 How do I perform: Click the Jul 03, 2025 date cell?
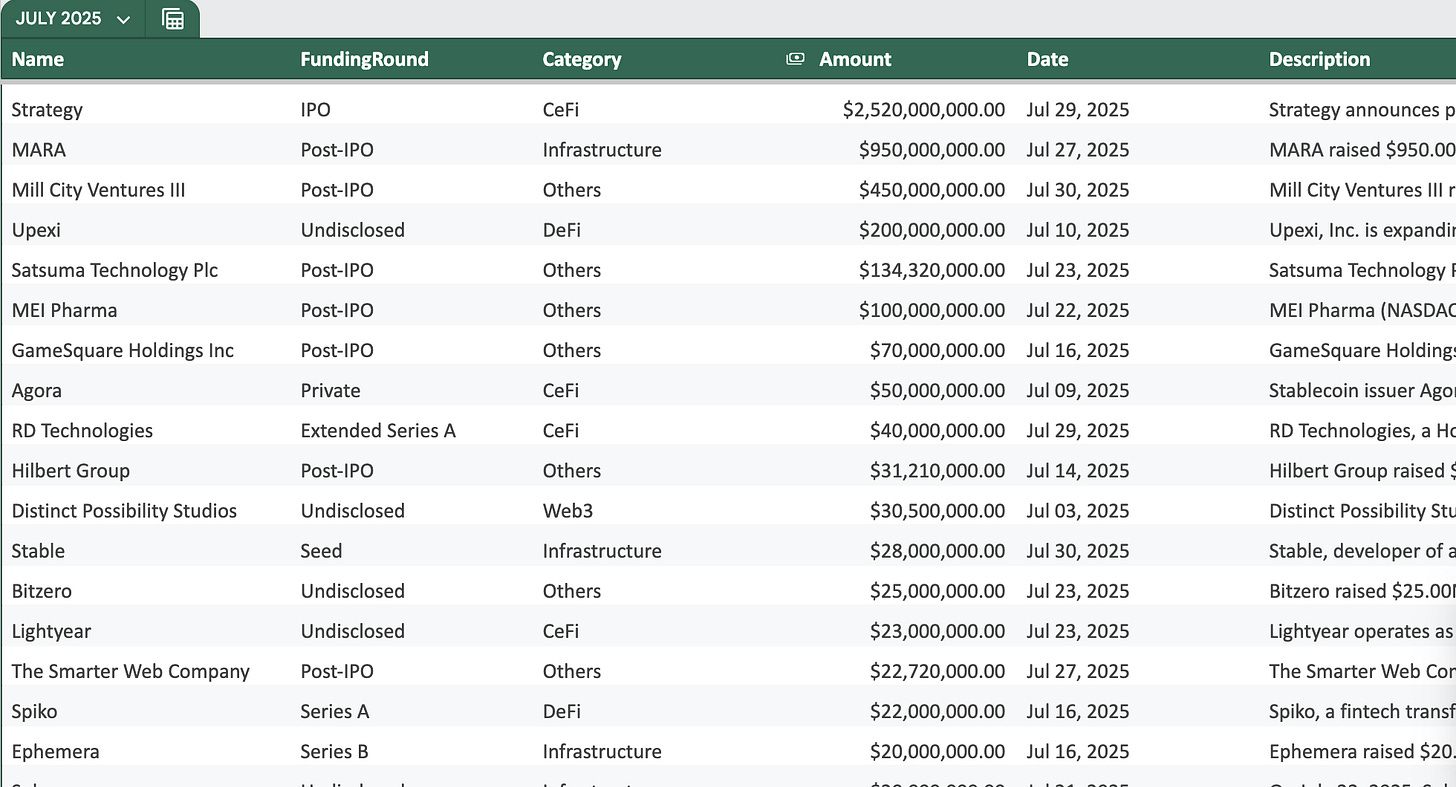click(1078, 510)
